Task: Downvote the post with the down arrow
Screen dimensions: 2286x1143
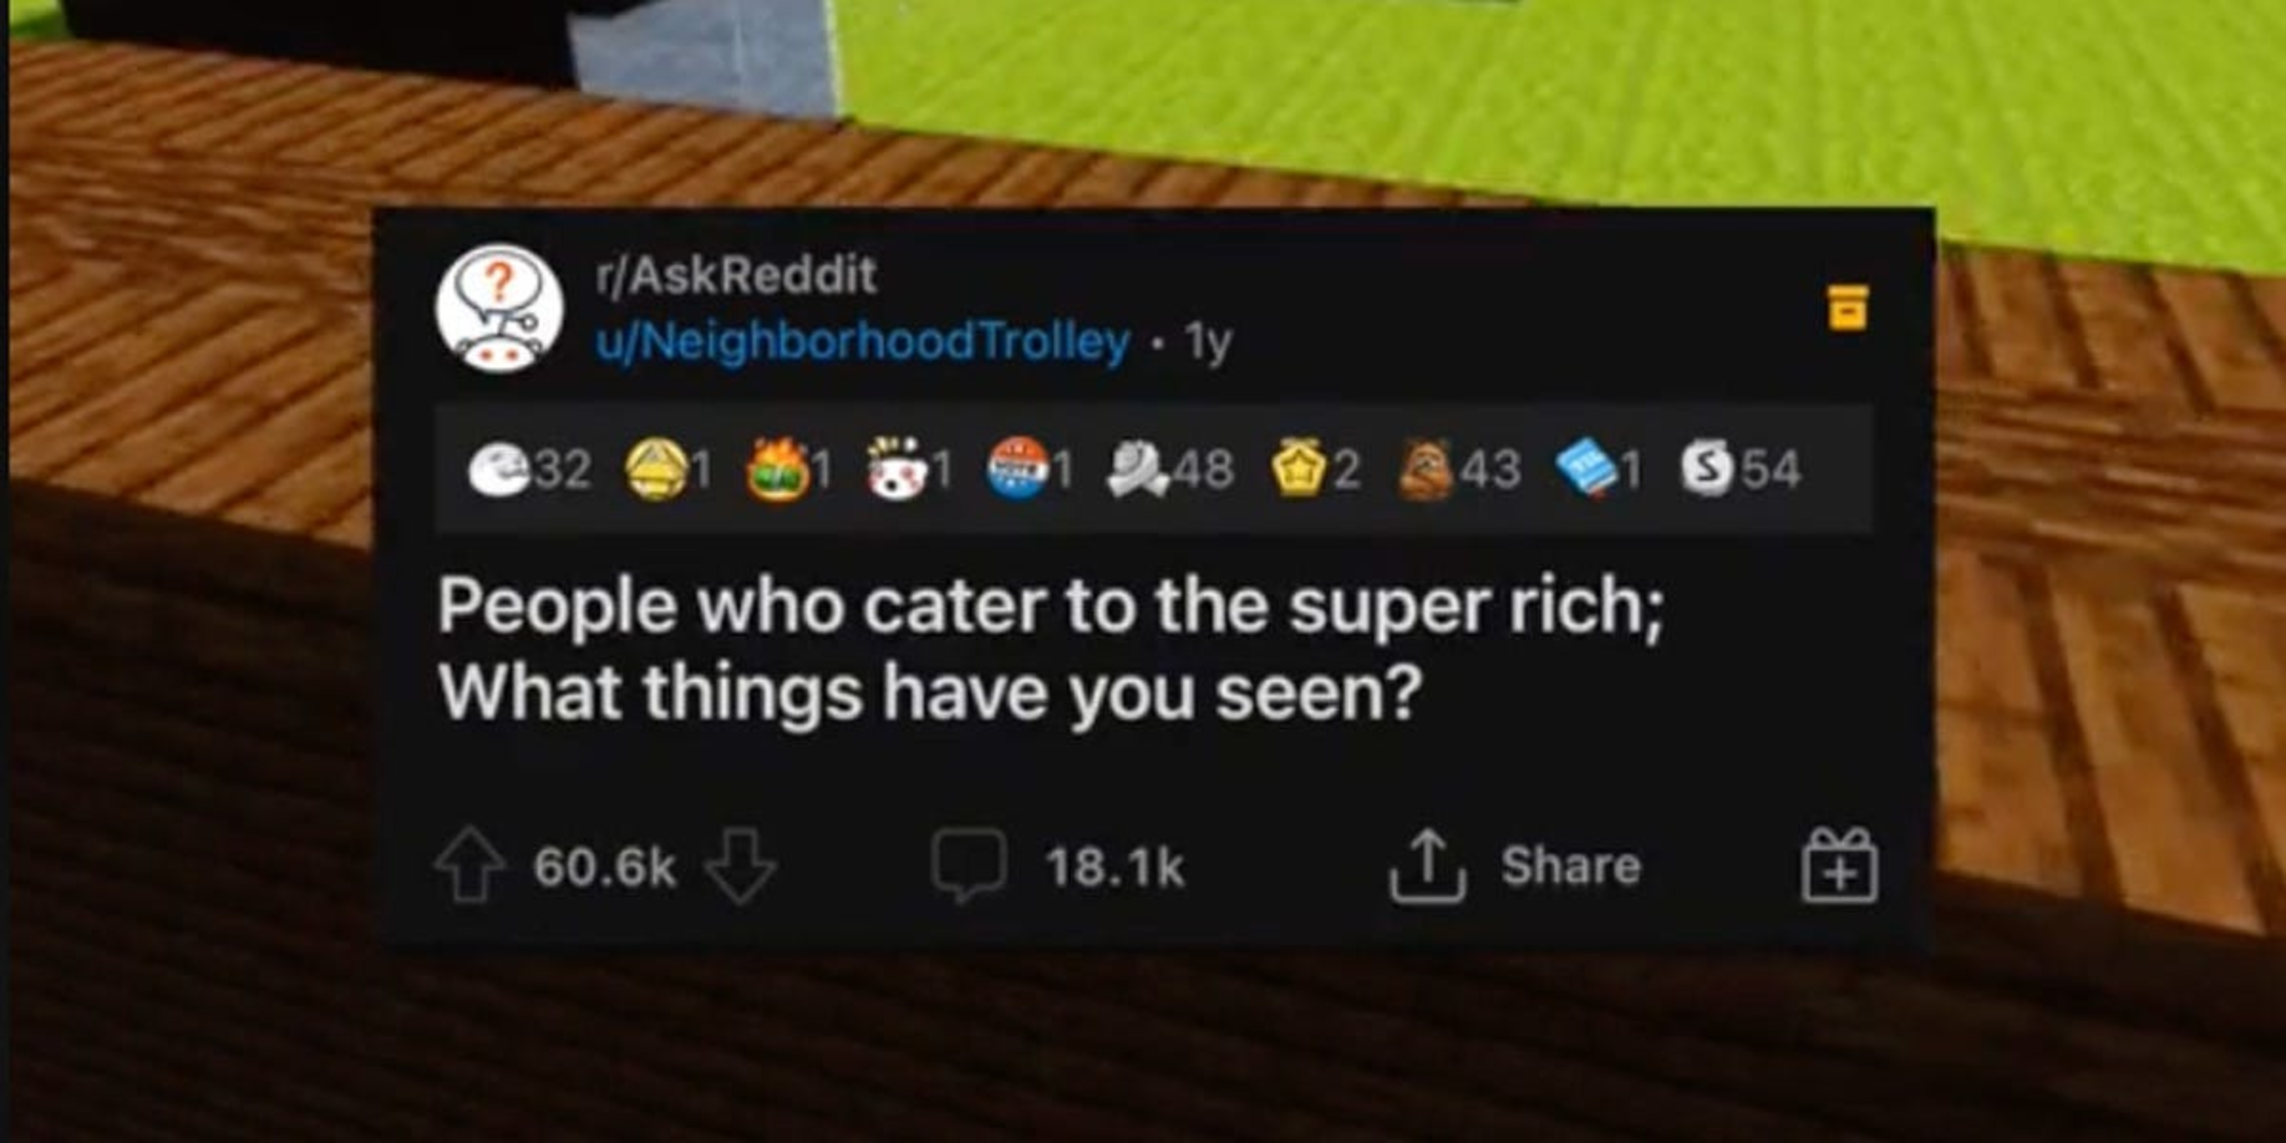Action: (x=740, y=866)
